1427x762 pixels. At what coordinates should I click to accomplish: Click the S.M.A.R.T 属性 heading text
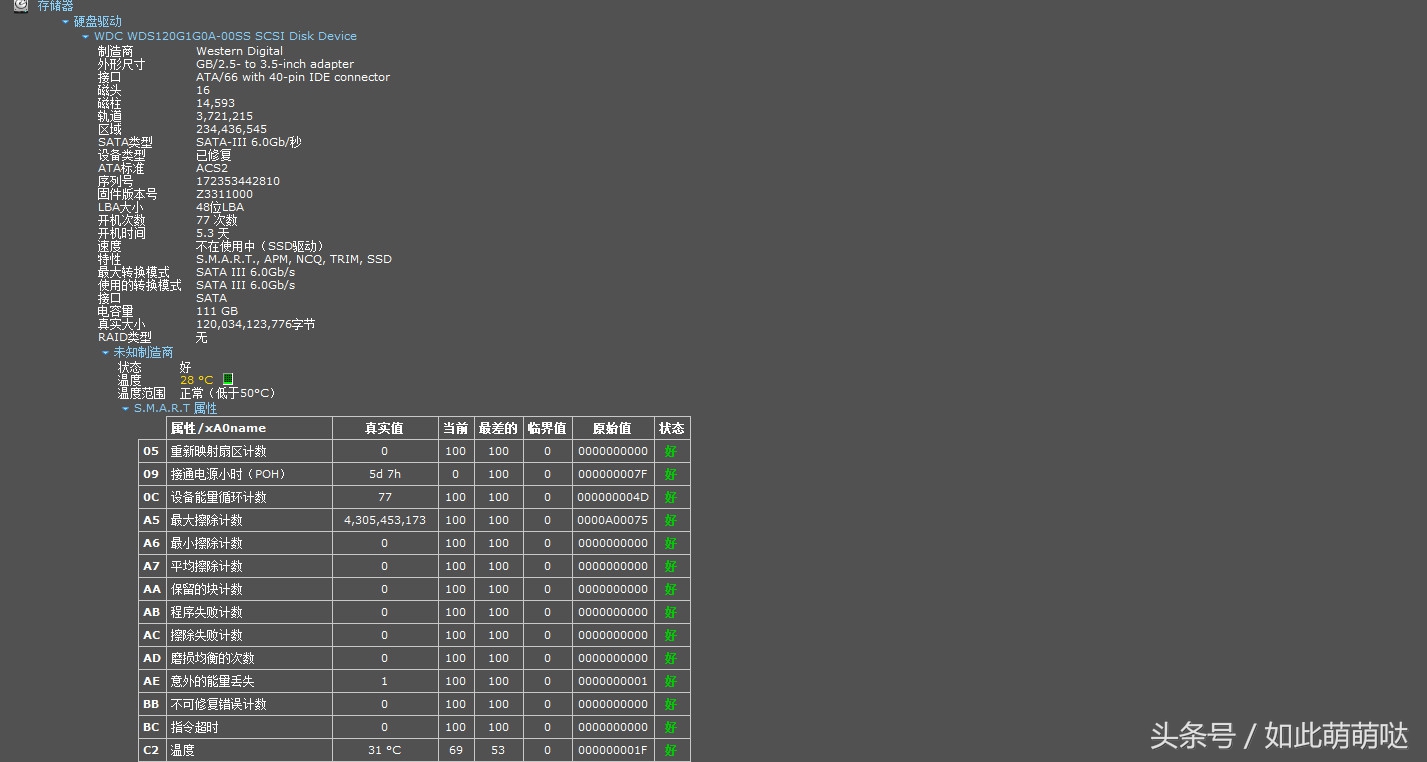tap(175, 408)
